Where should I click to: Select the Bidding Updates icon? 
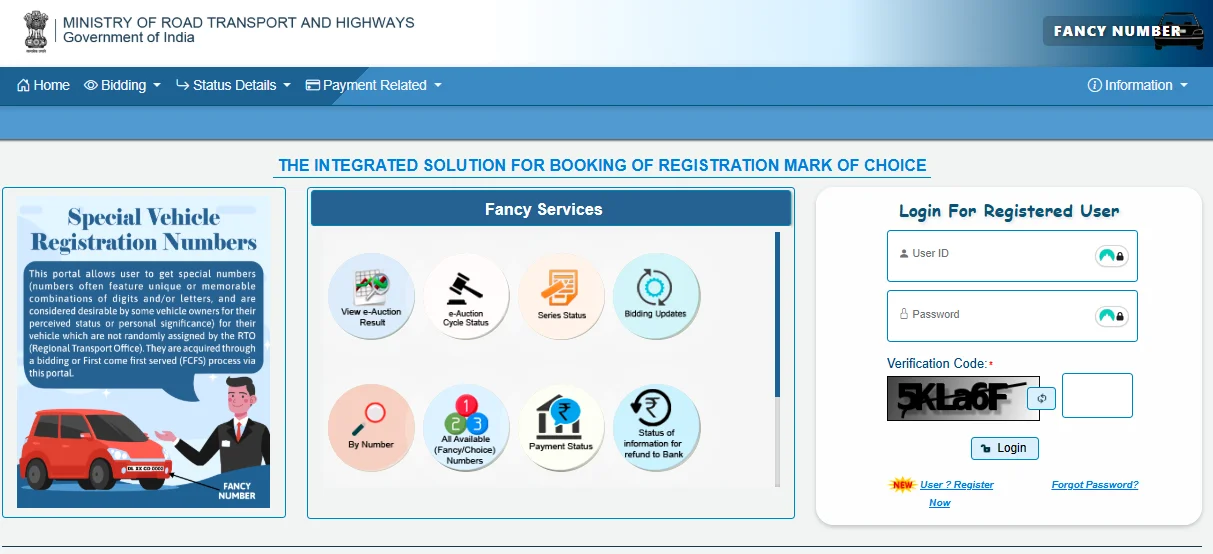coord(655,295)
